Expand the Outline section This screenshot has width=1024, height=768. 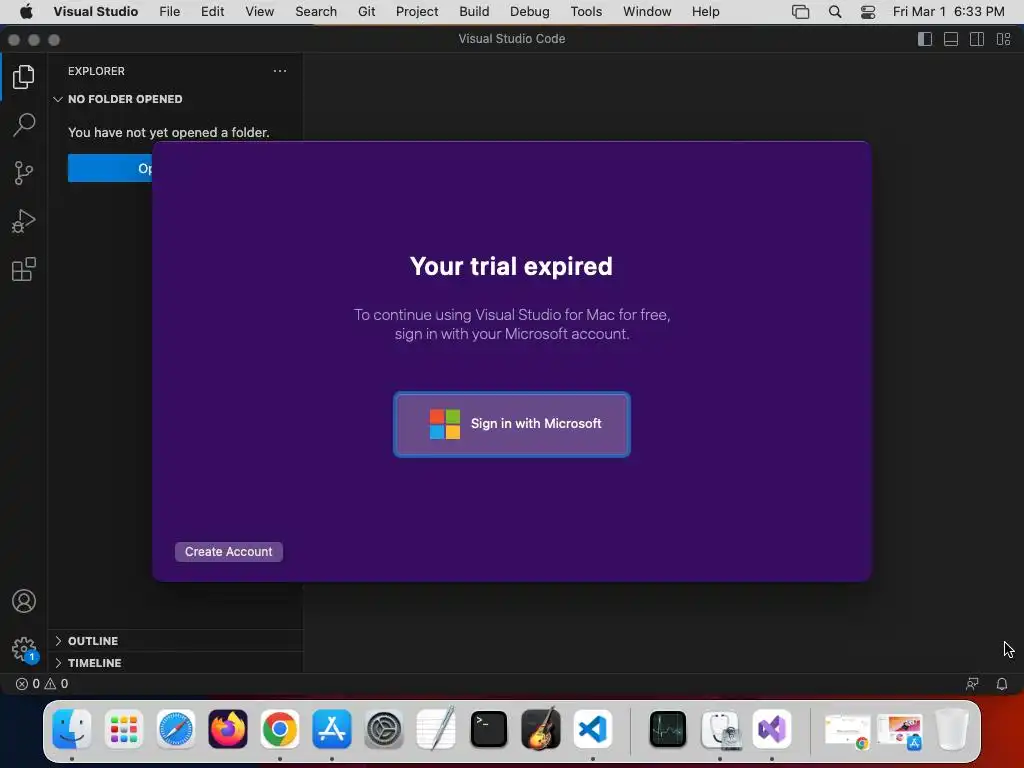175,641
